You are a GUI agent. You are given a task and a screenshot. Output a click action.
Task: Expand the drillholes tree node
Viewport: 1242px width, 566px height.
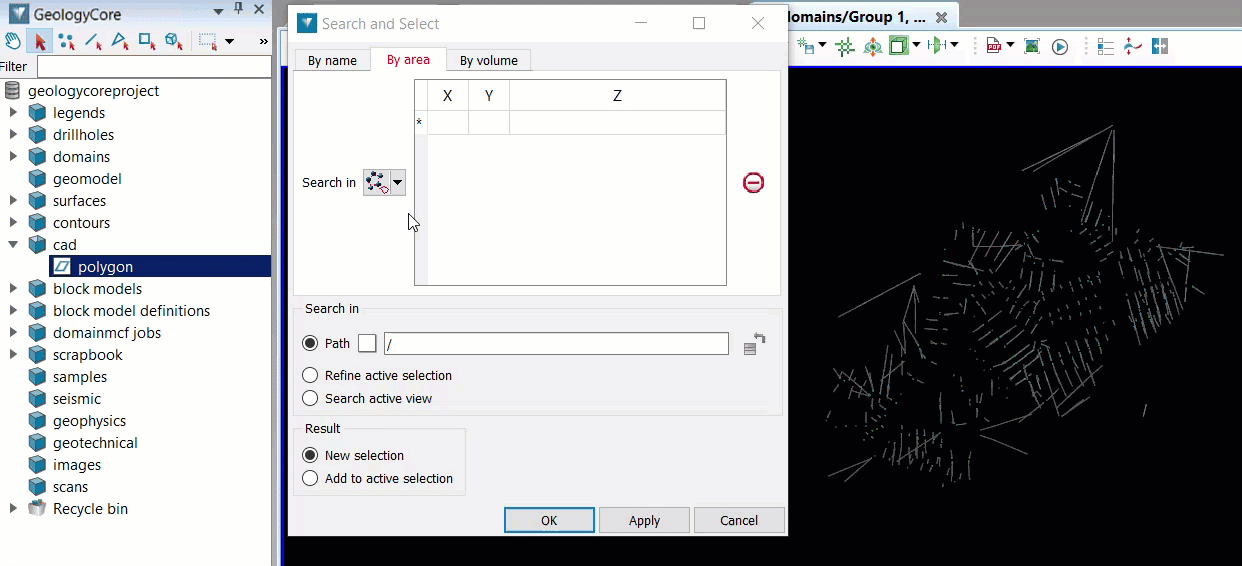click(x=13, y=135)
